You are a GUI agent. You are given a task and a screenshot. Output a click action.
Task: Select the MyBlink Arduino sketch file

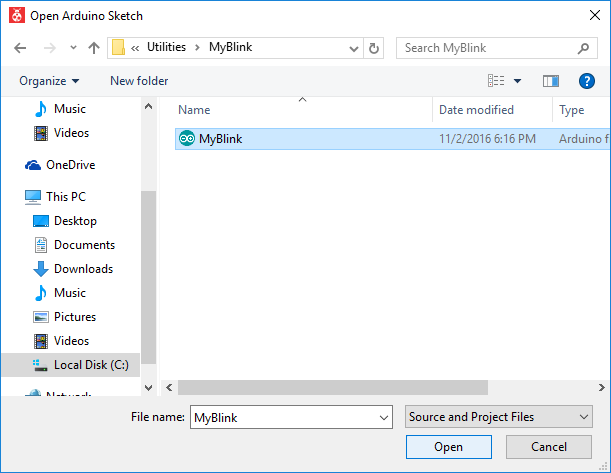tap(393, 139)
